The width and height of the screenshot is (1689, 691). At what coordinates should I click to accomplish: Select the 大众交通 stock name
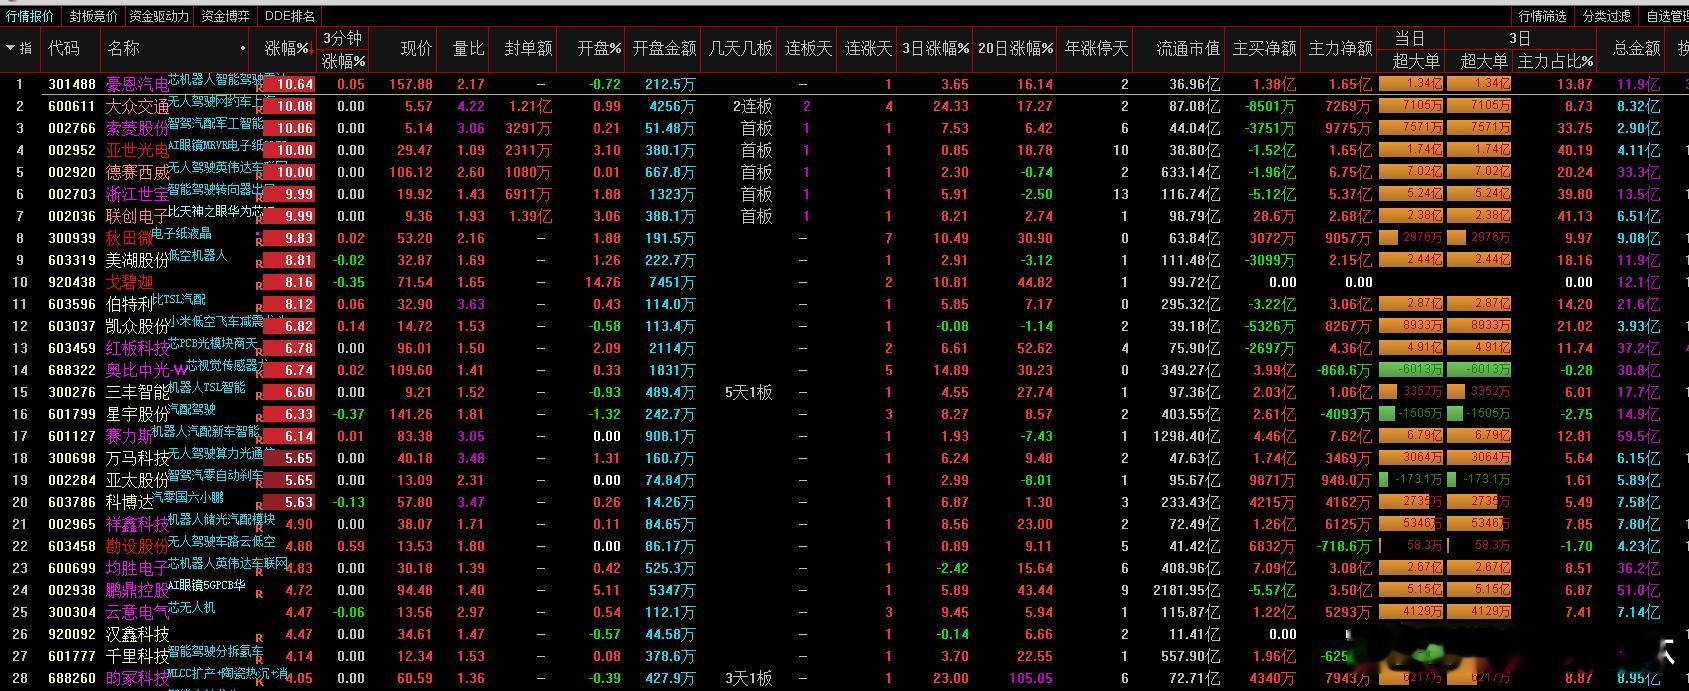[x=138, y=106]
